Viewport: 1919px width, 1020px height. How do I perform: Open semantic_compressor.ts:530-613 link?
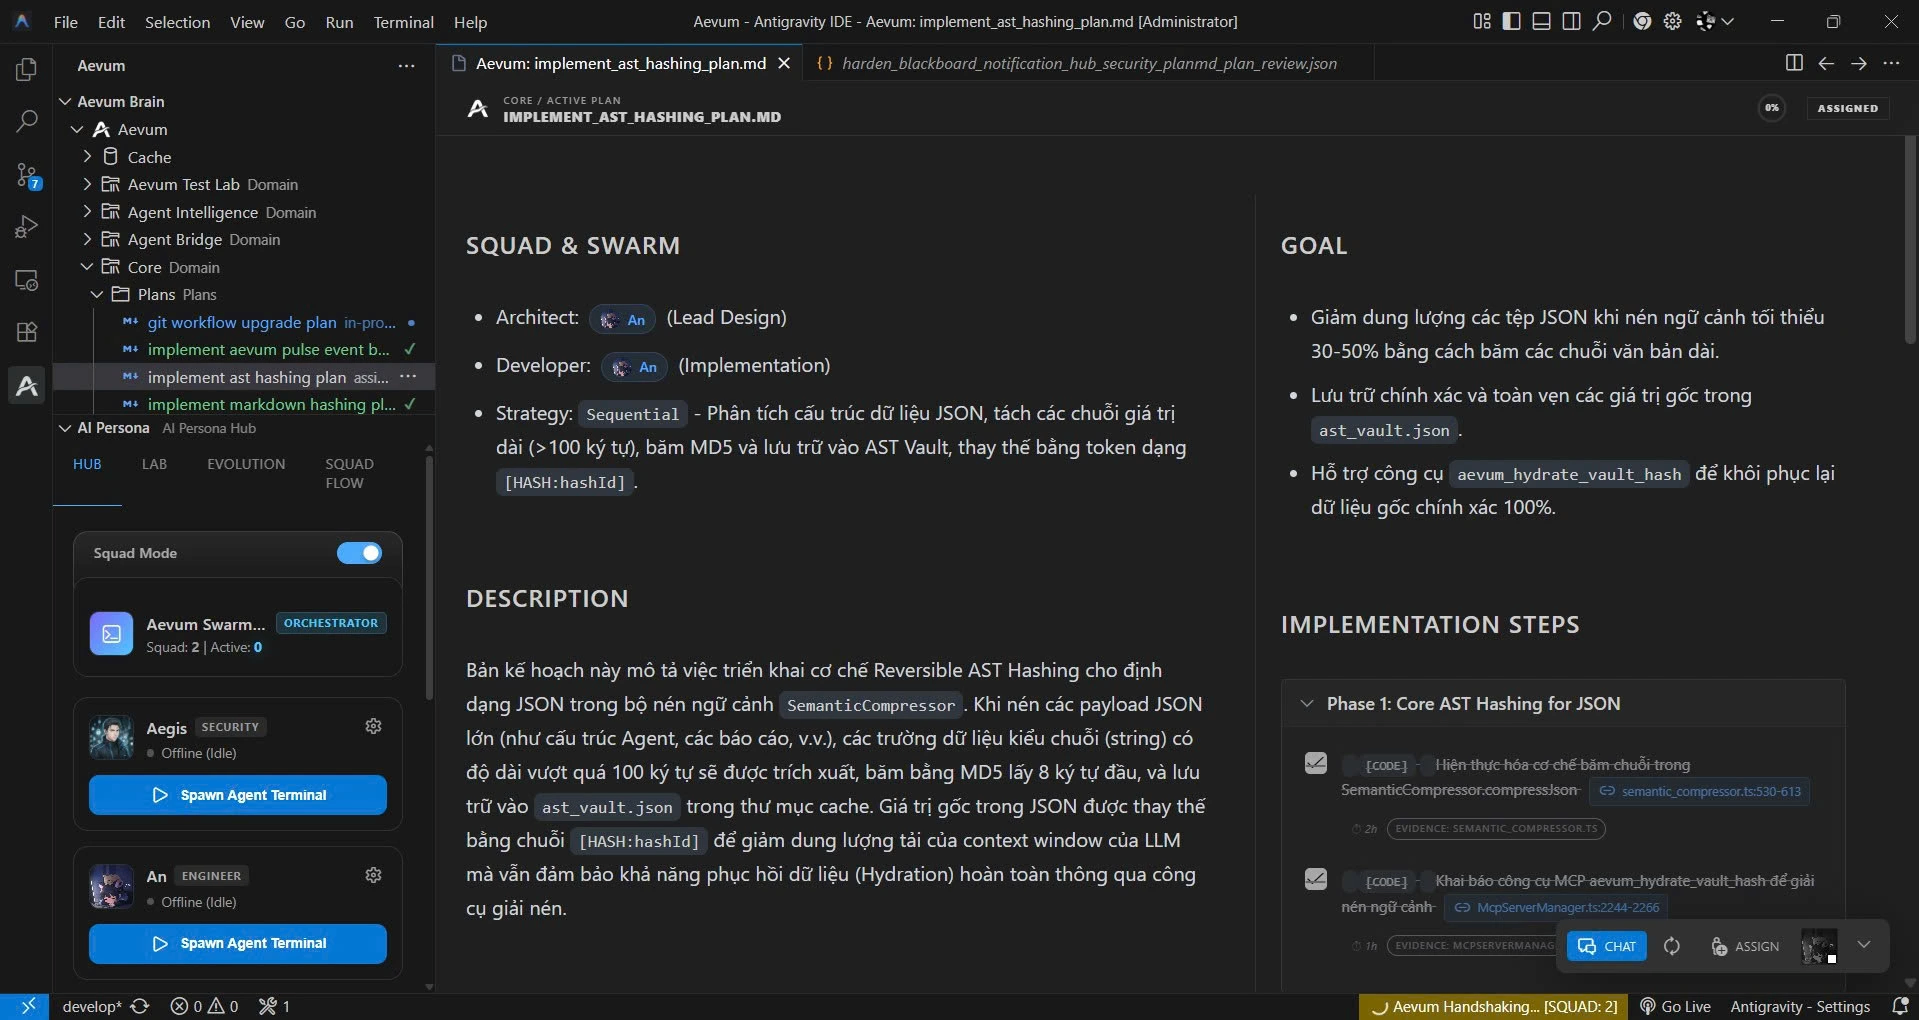coord(1700,791)
